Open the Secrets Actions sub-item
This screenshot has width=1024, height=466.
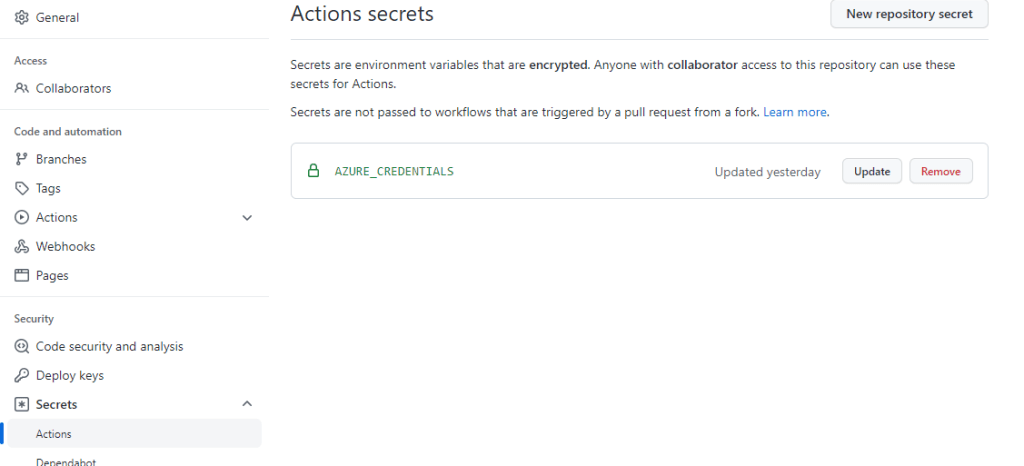pos(54,434)
